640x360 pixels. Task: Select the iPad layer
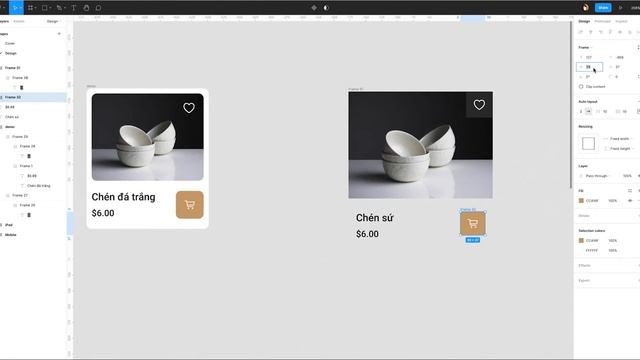pyautogui.click(x=9, y=225)
